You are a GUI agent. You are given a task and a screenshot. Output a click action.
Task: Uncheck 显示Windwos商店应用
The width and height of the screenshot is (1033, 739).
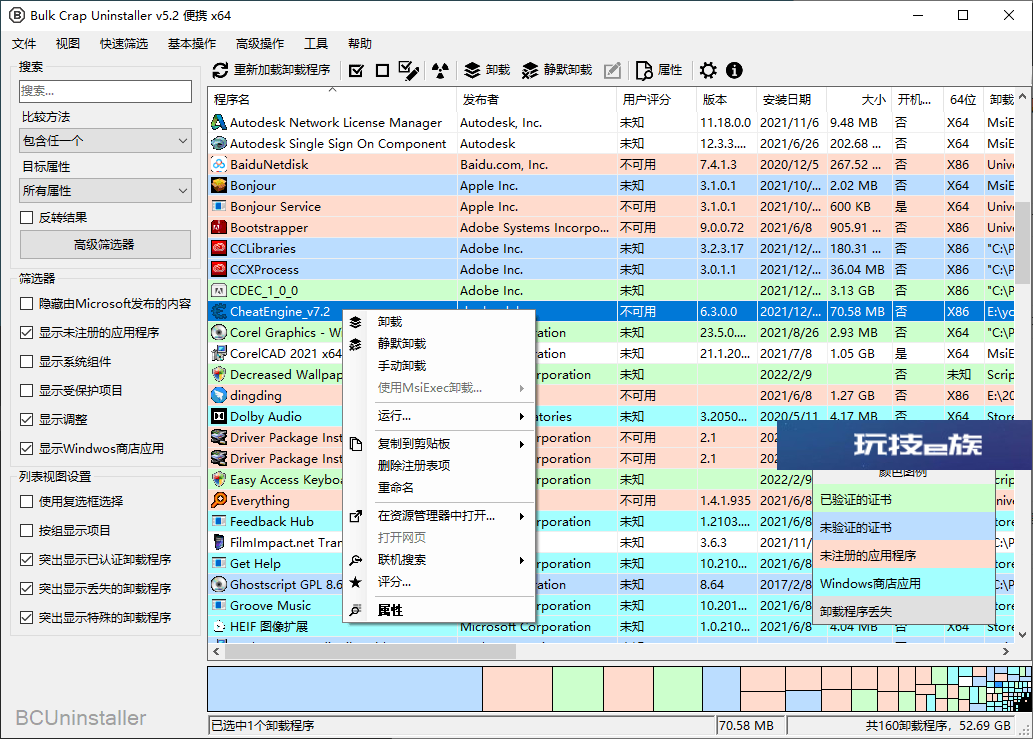coord(27,449)
